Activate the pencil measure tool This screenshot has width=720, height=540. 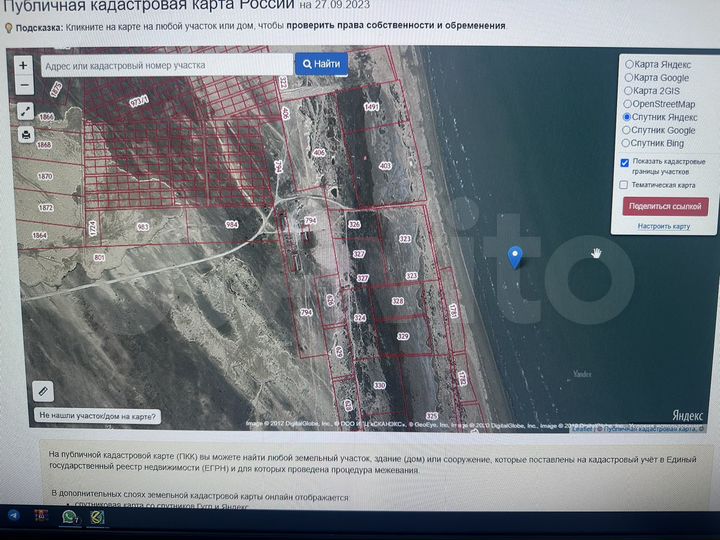[43, 391]
